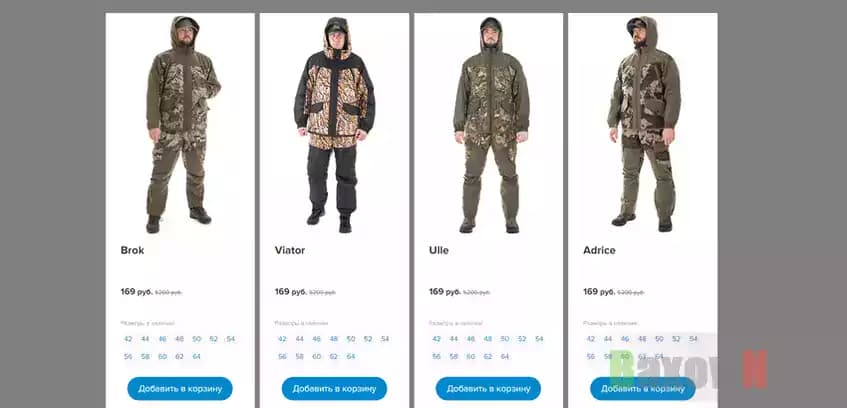Viewport: 847px width, 408px height.
Task: Pick size 62 for the Ulle suit
Action: tap(488, 357)
